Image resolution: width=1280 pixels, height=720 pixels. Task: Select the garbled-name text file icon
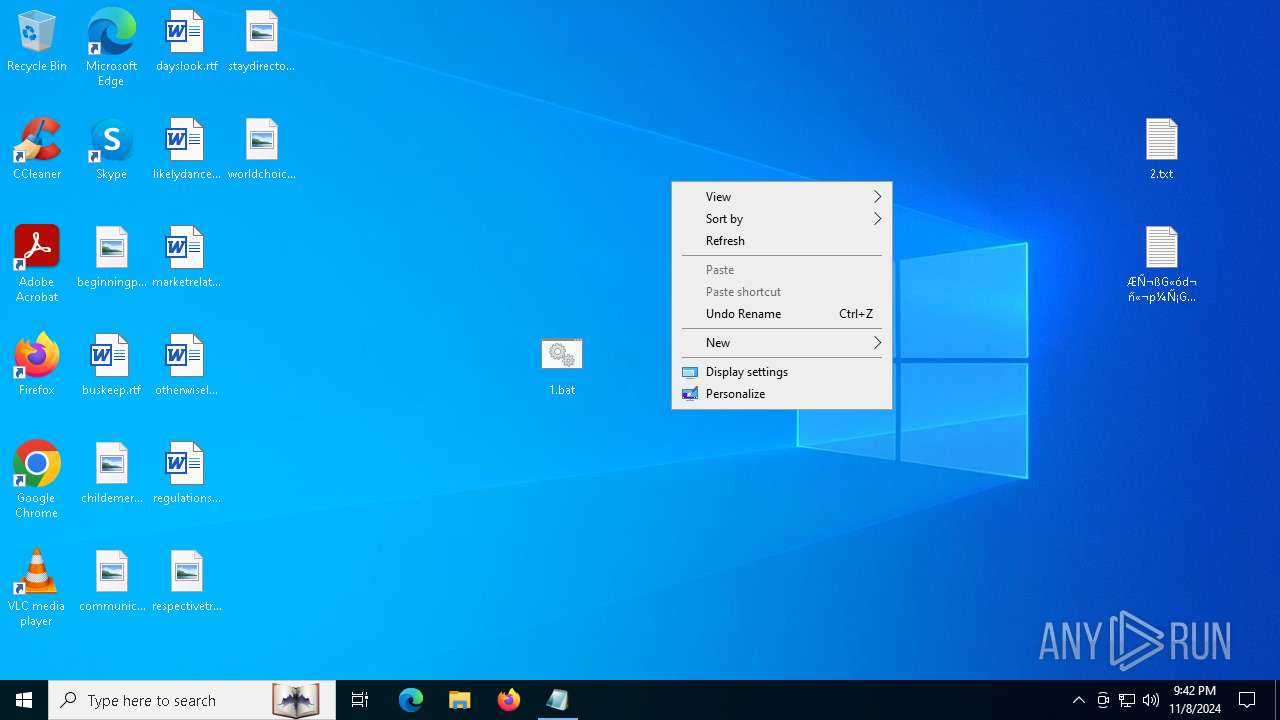tap(1161, 264)
